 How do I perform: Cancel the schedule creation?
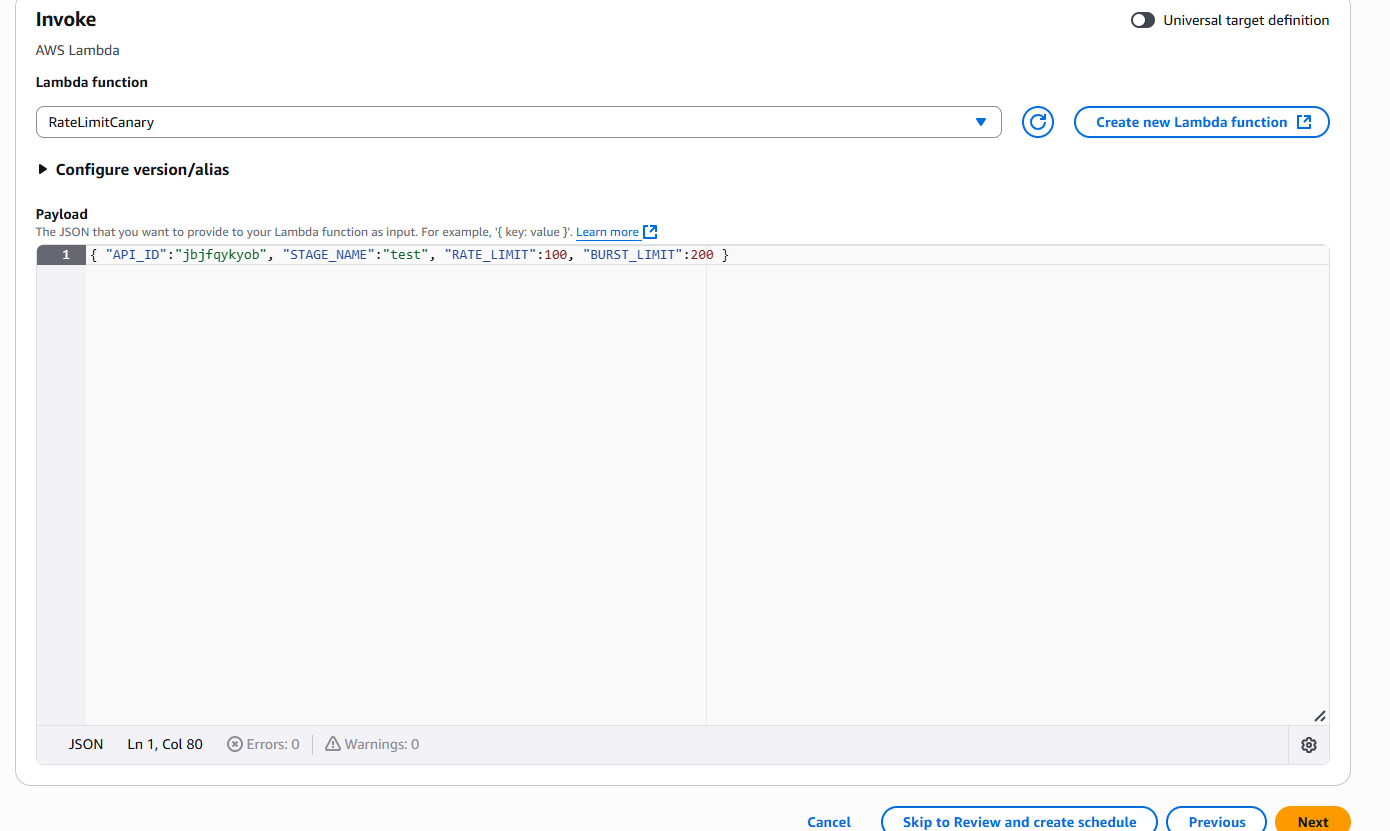pos(829,822)
